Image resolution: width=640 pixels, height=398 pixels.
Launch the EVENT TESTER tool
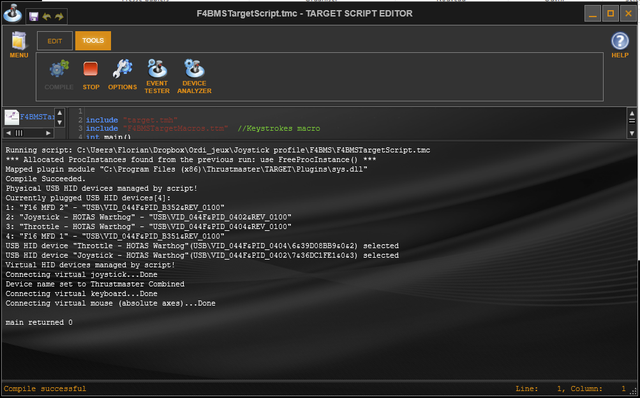(157, 76)
